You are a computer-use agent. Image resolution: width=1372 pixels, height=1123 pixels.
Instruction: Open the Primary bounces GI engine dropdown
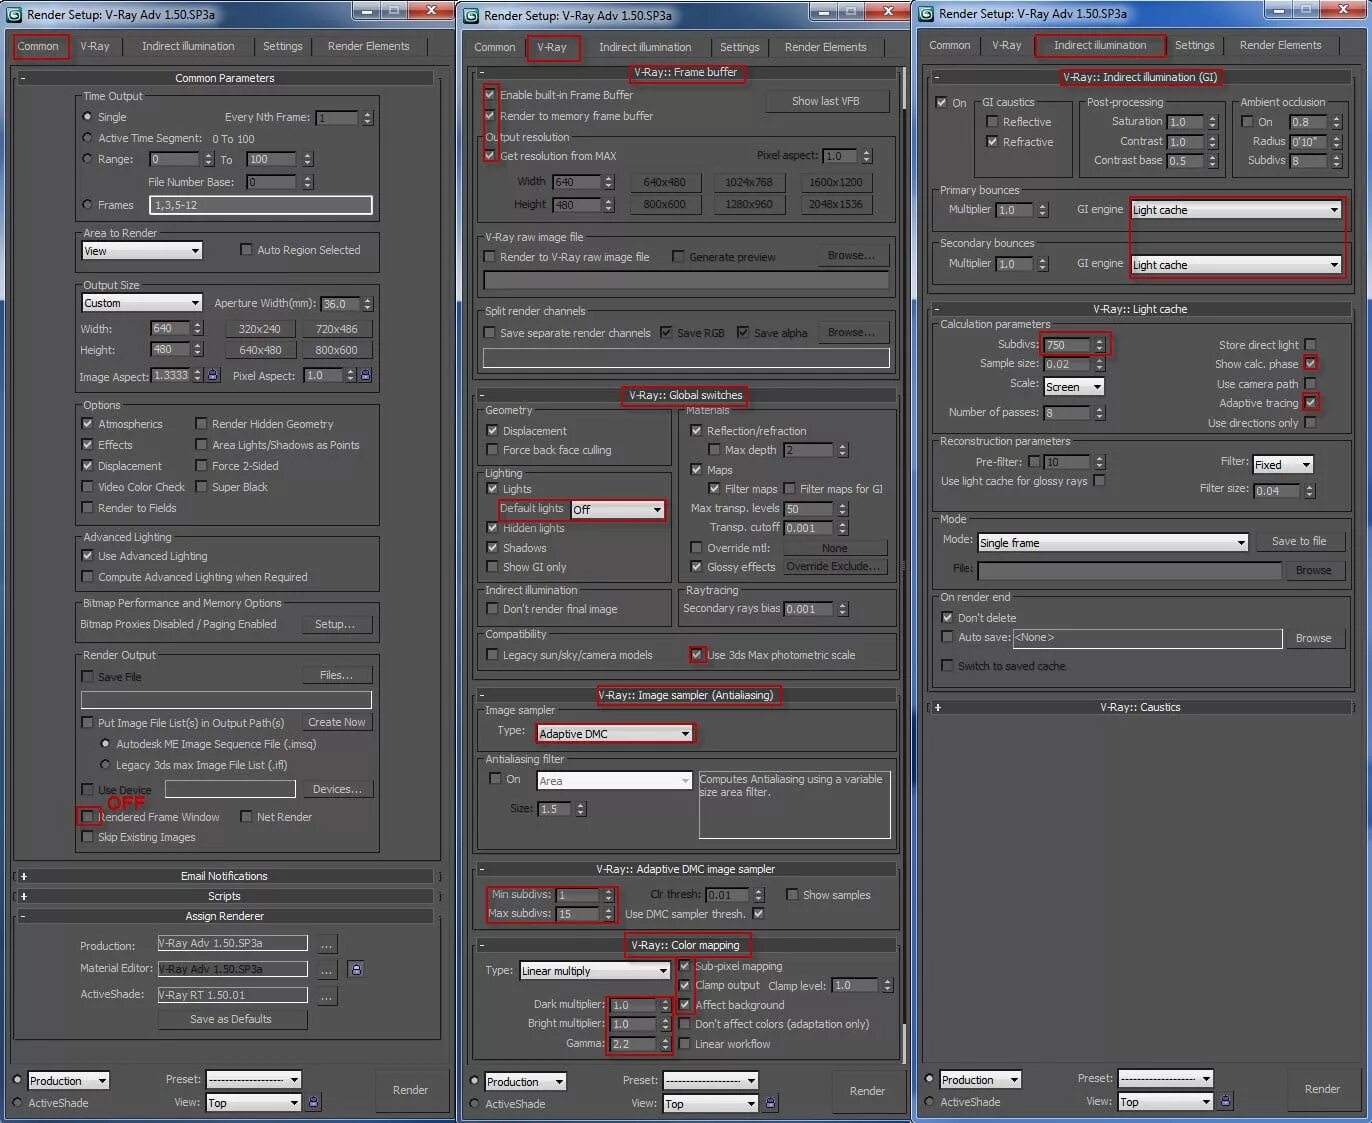pyautogui.click(x=1236, y=210)
